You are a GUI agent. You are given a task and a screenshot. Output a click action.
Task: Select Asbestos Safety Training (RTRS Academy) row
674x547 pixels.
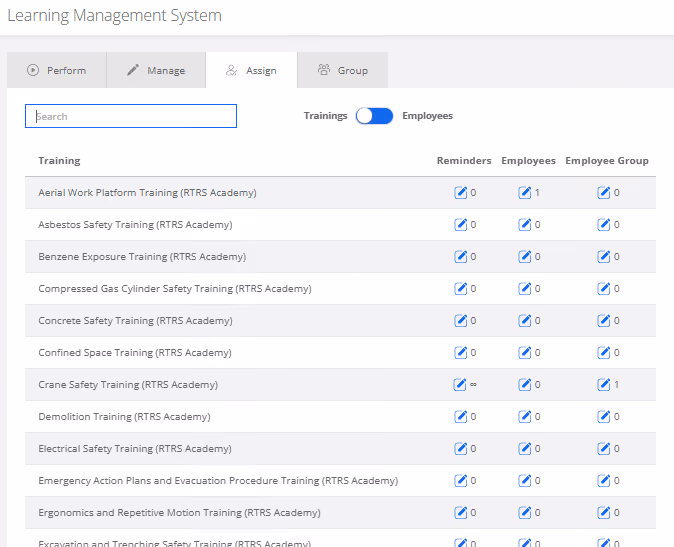(340, 224)
